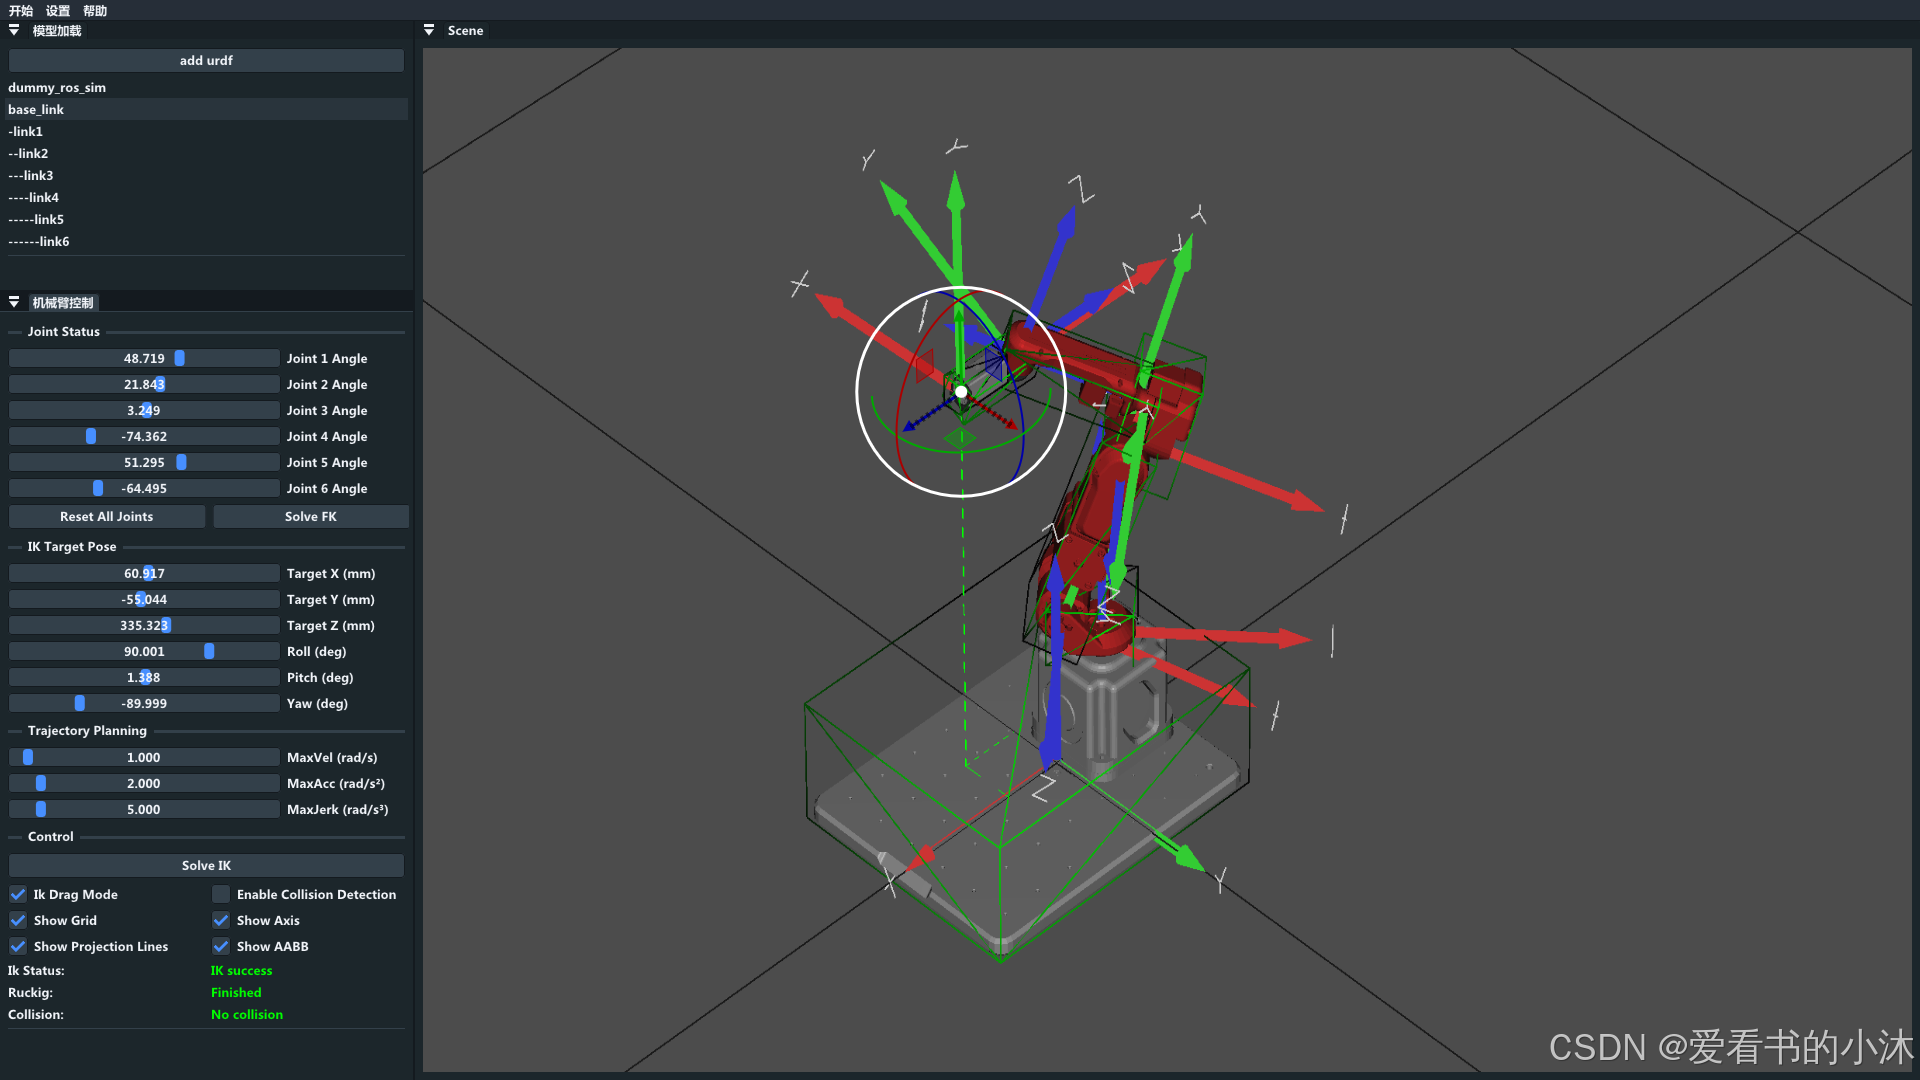The width and height of the screenshot is (1920, 1080).
Task: Click the add urdf button
Action: (x=206, y=61)
